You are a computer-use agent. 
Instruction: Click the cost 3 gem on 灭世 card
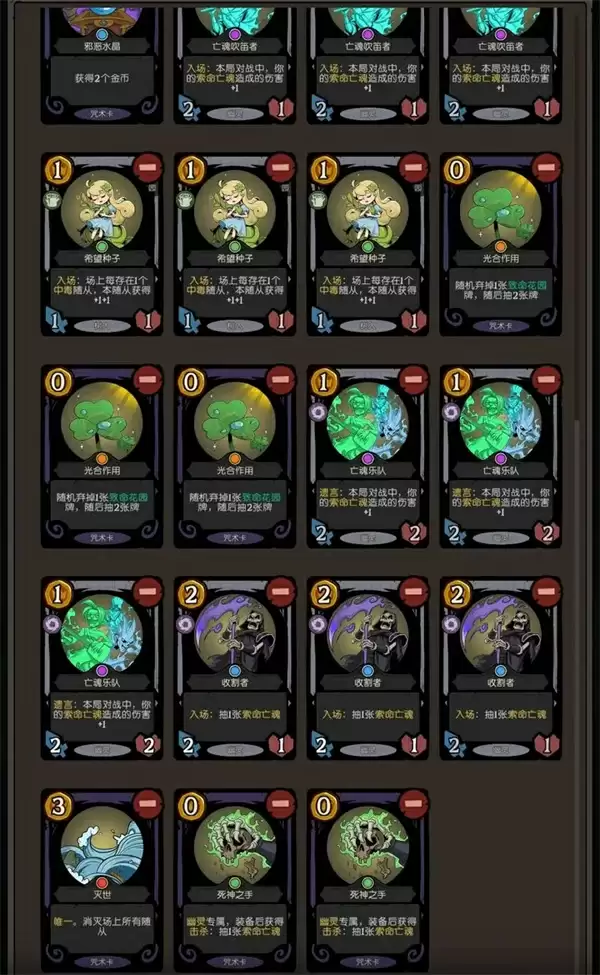pyautogui.click(x=58, y=806)
